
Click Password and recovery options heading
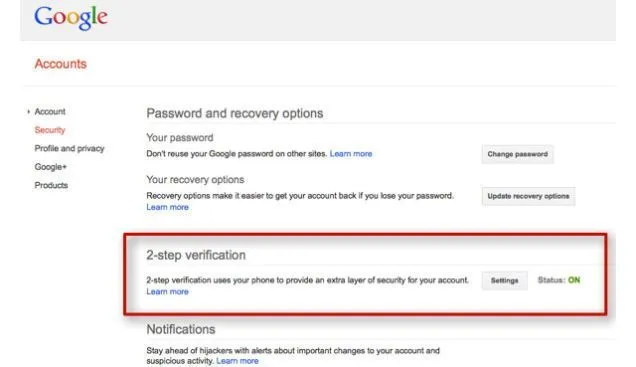[x=235, y=113]
